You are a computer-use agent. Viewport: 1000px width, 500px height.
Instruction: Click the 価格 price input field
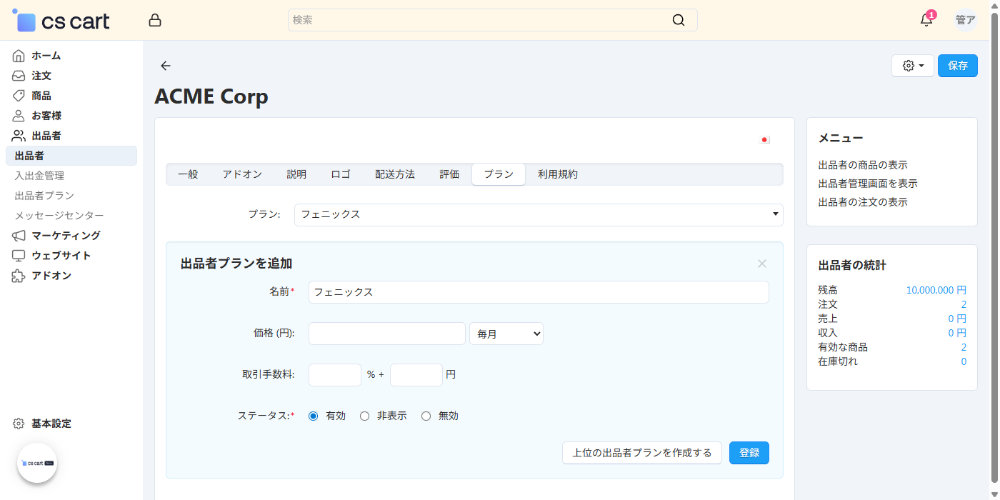click(x=387, y=333)
